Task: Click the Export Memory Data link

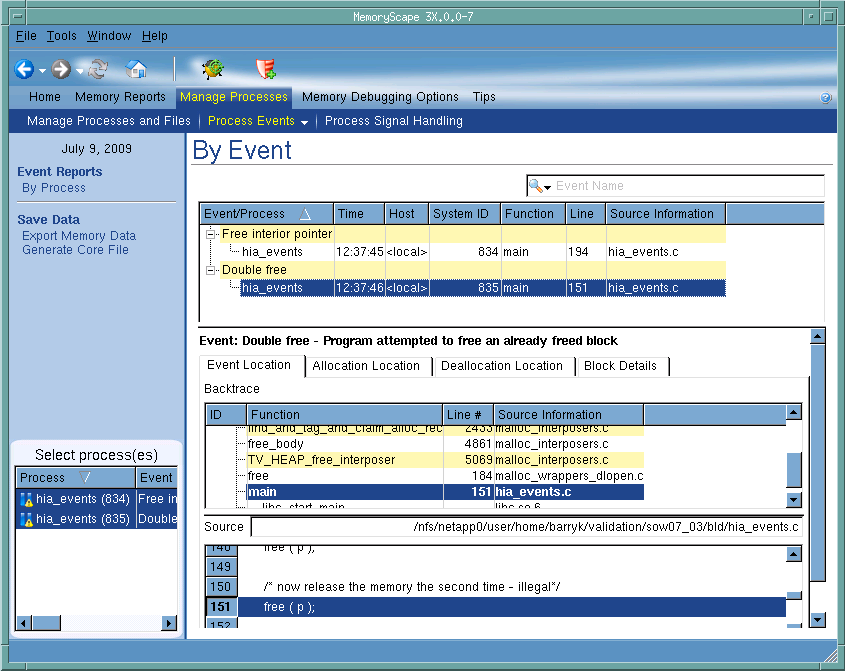Action: (x=79, y=236)
